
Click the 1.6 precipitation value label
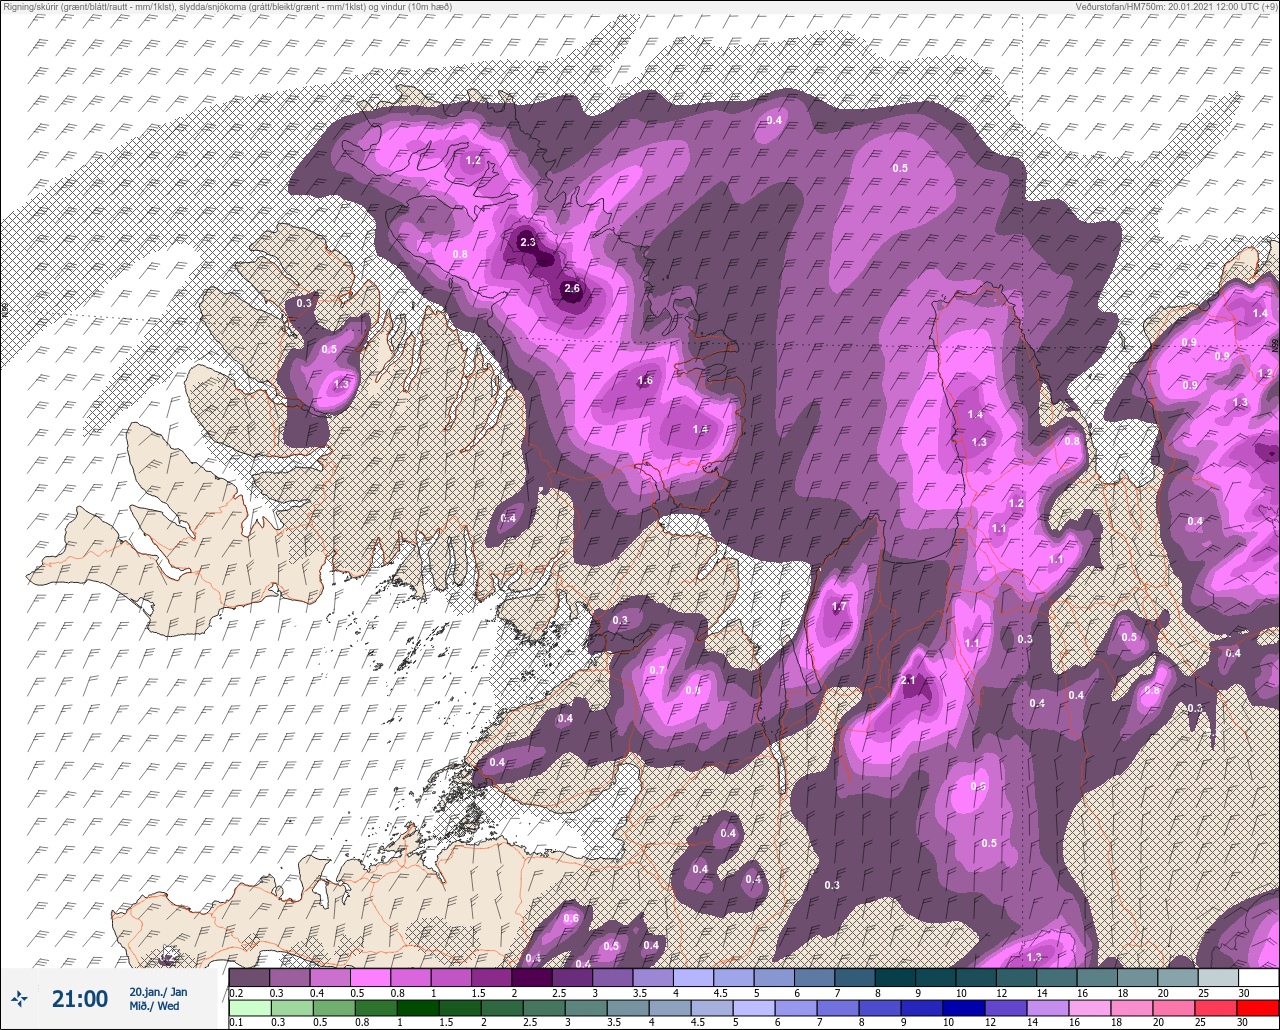645,380
